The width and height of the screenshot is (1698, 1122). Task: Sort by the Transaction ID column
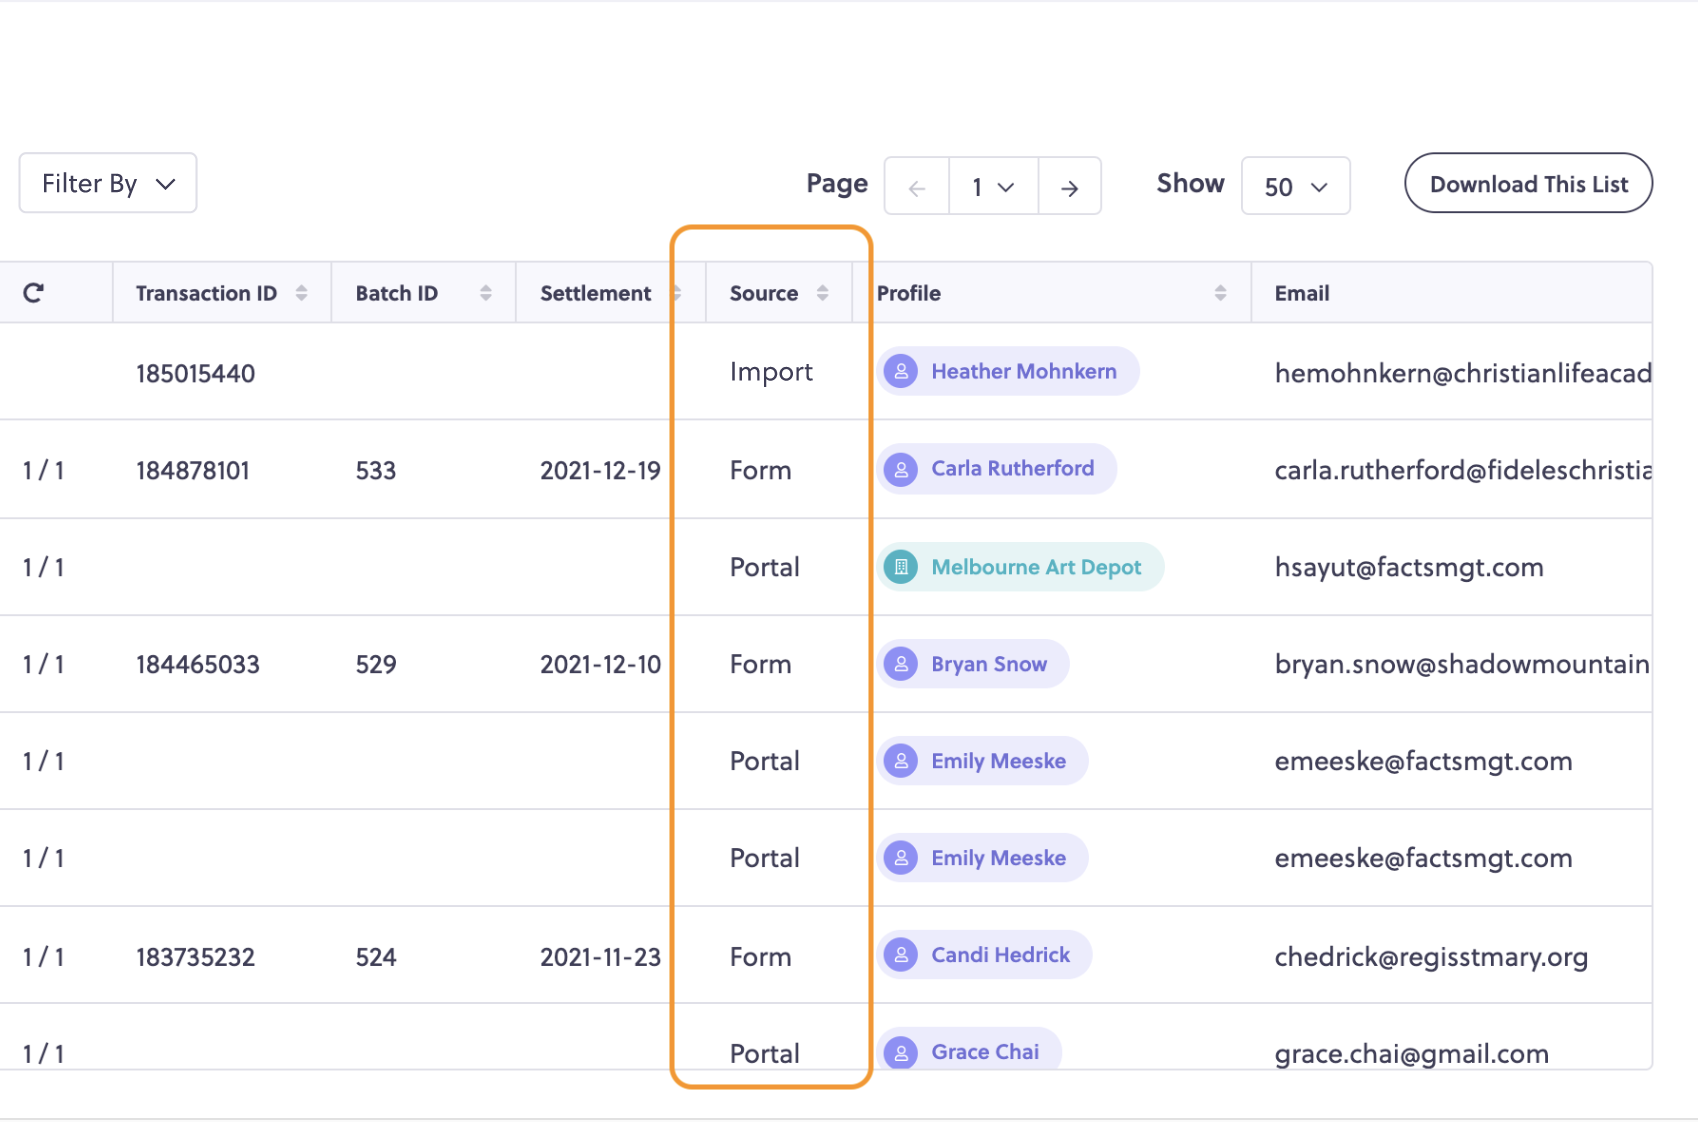301,292
